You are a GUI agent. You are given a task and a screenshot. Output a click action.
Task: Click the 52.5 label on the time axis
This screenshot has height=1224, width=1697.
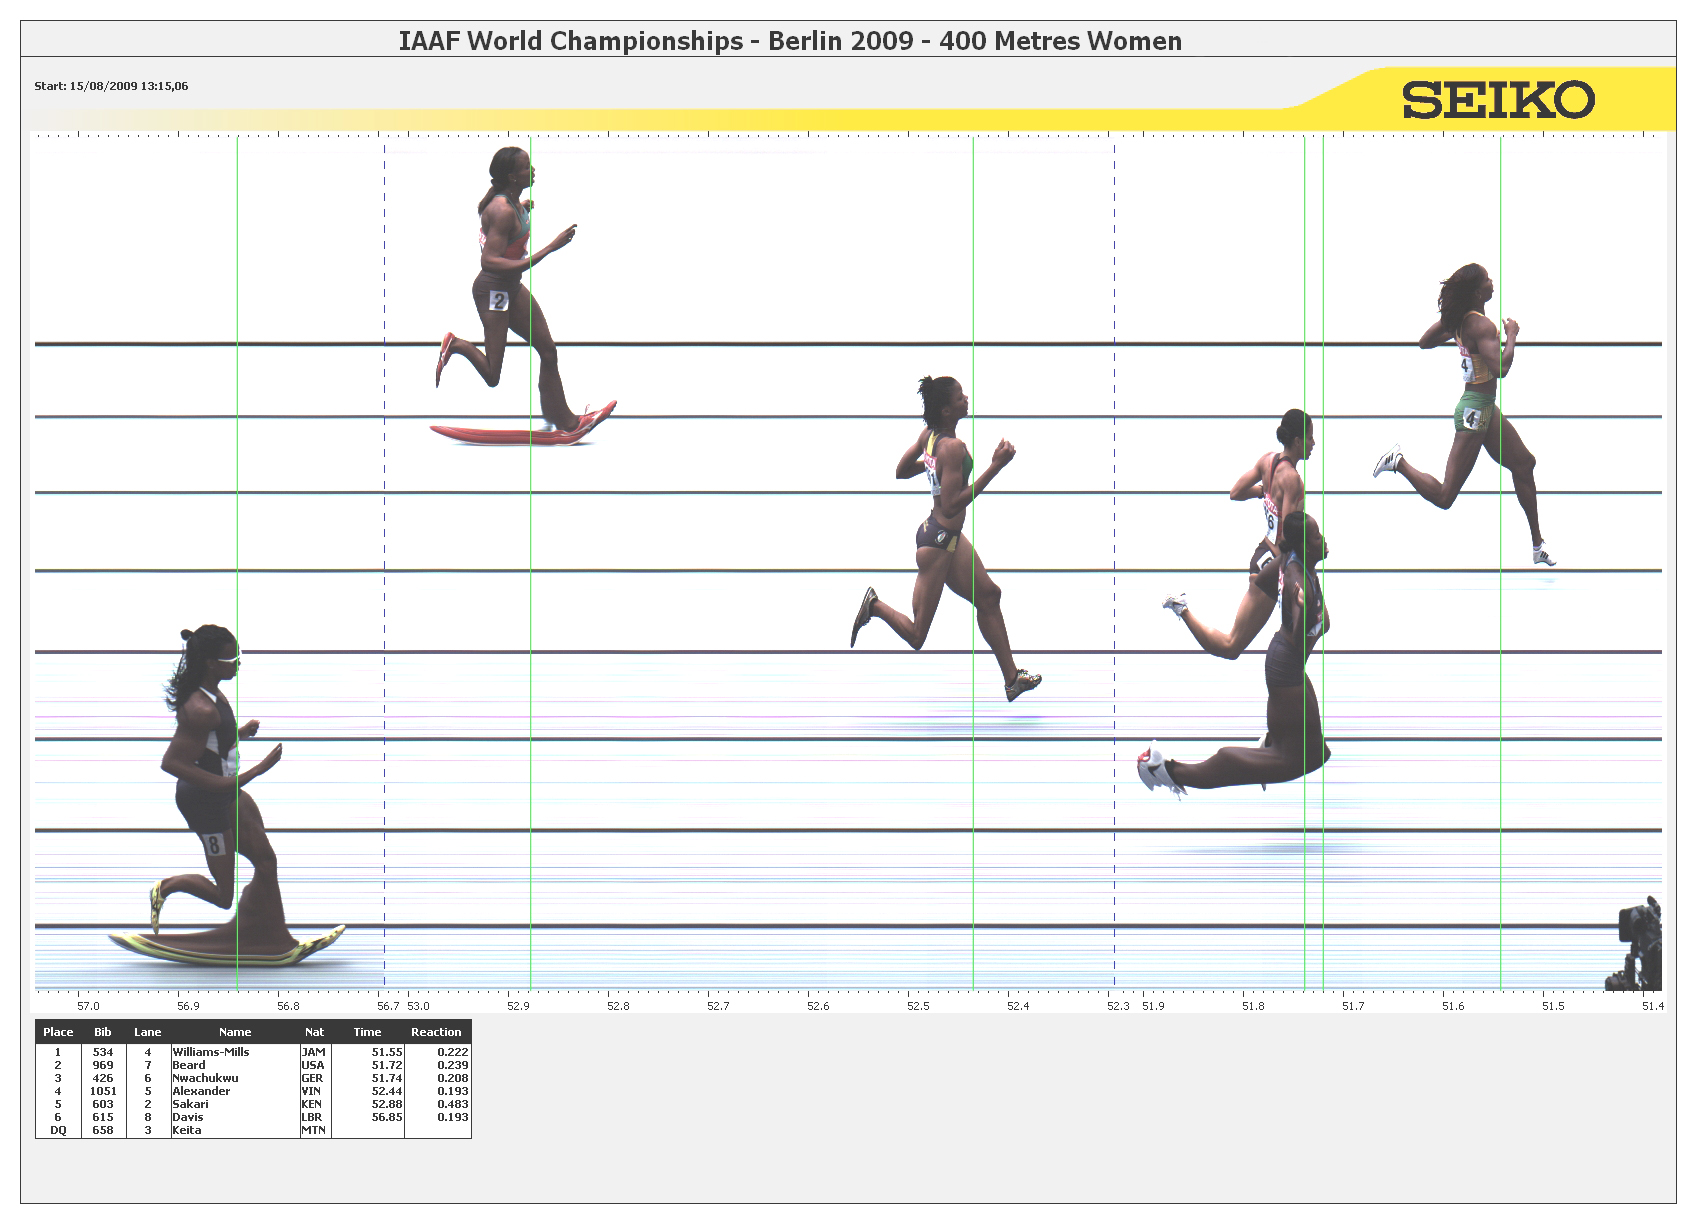[x=918, y=1006]
